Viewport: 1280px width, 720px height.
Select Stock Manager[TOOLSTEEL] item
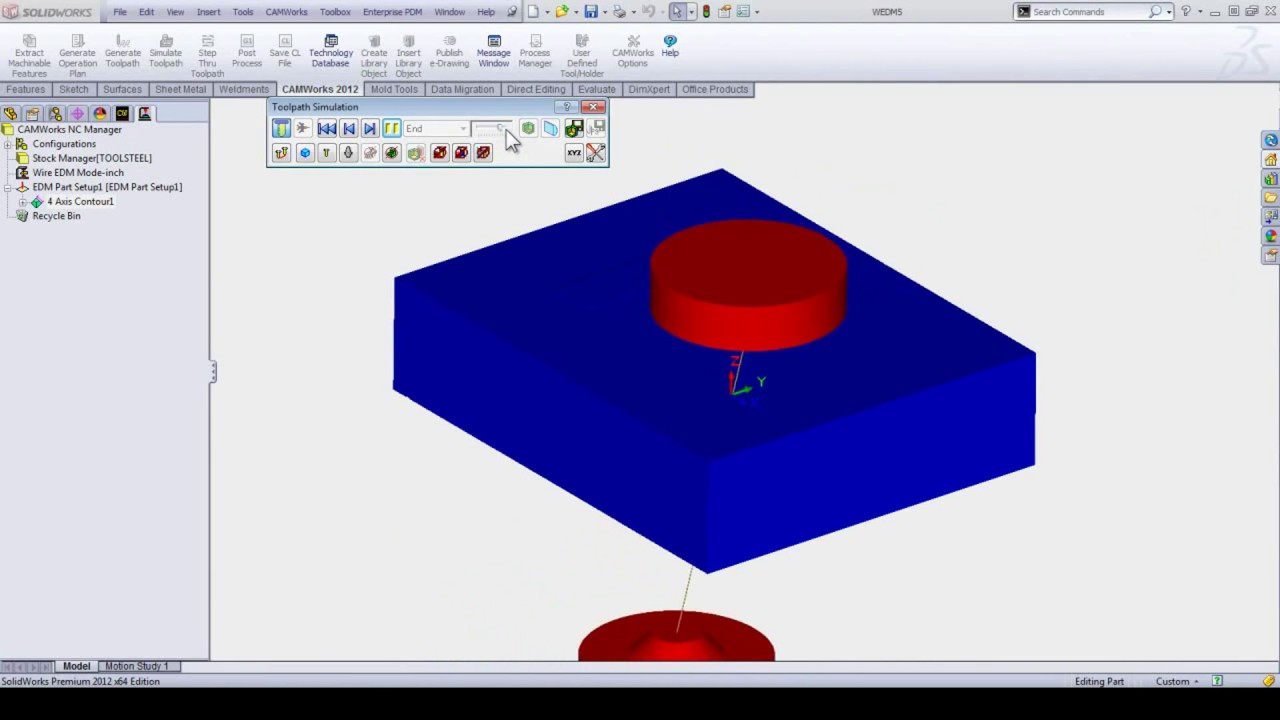(92, 158)
